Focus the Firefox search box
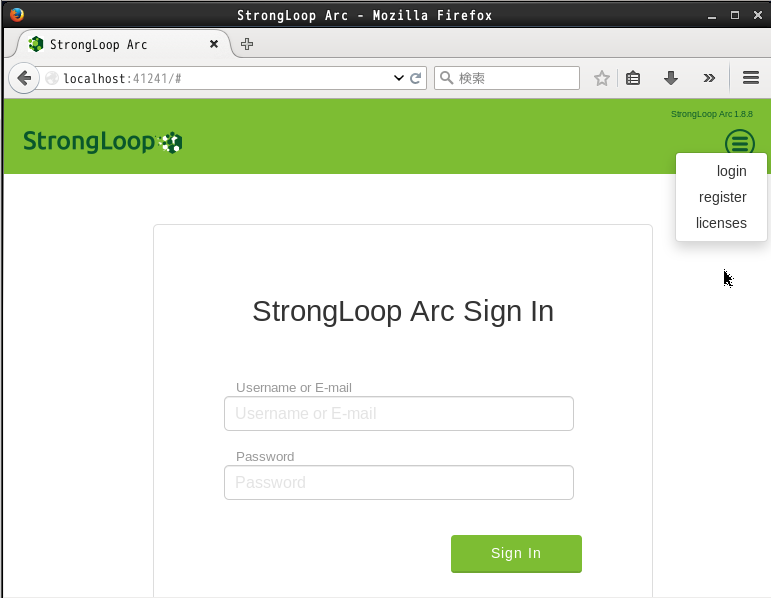 (x=507, y=78)
